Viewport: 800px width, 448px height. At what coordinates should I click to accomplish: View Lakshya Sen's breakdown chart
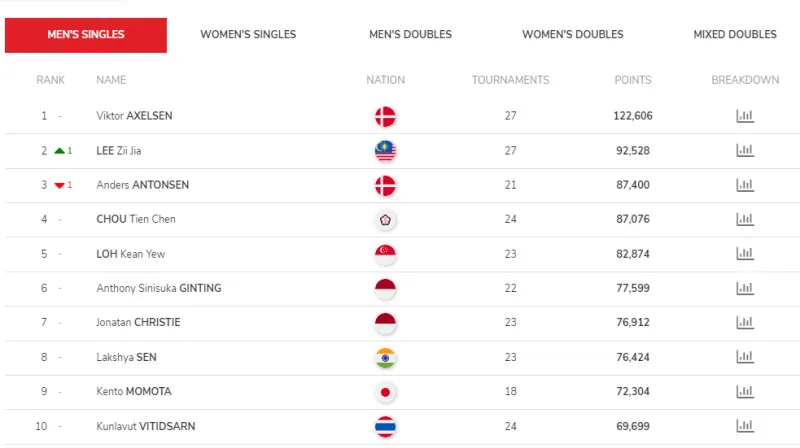(x=744, y=357)
